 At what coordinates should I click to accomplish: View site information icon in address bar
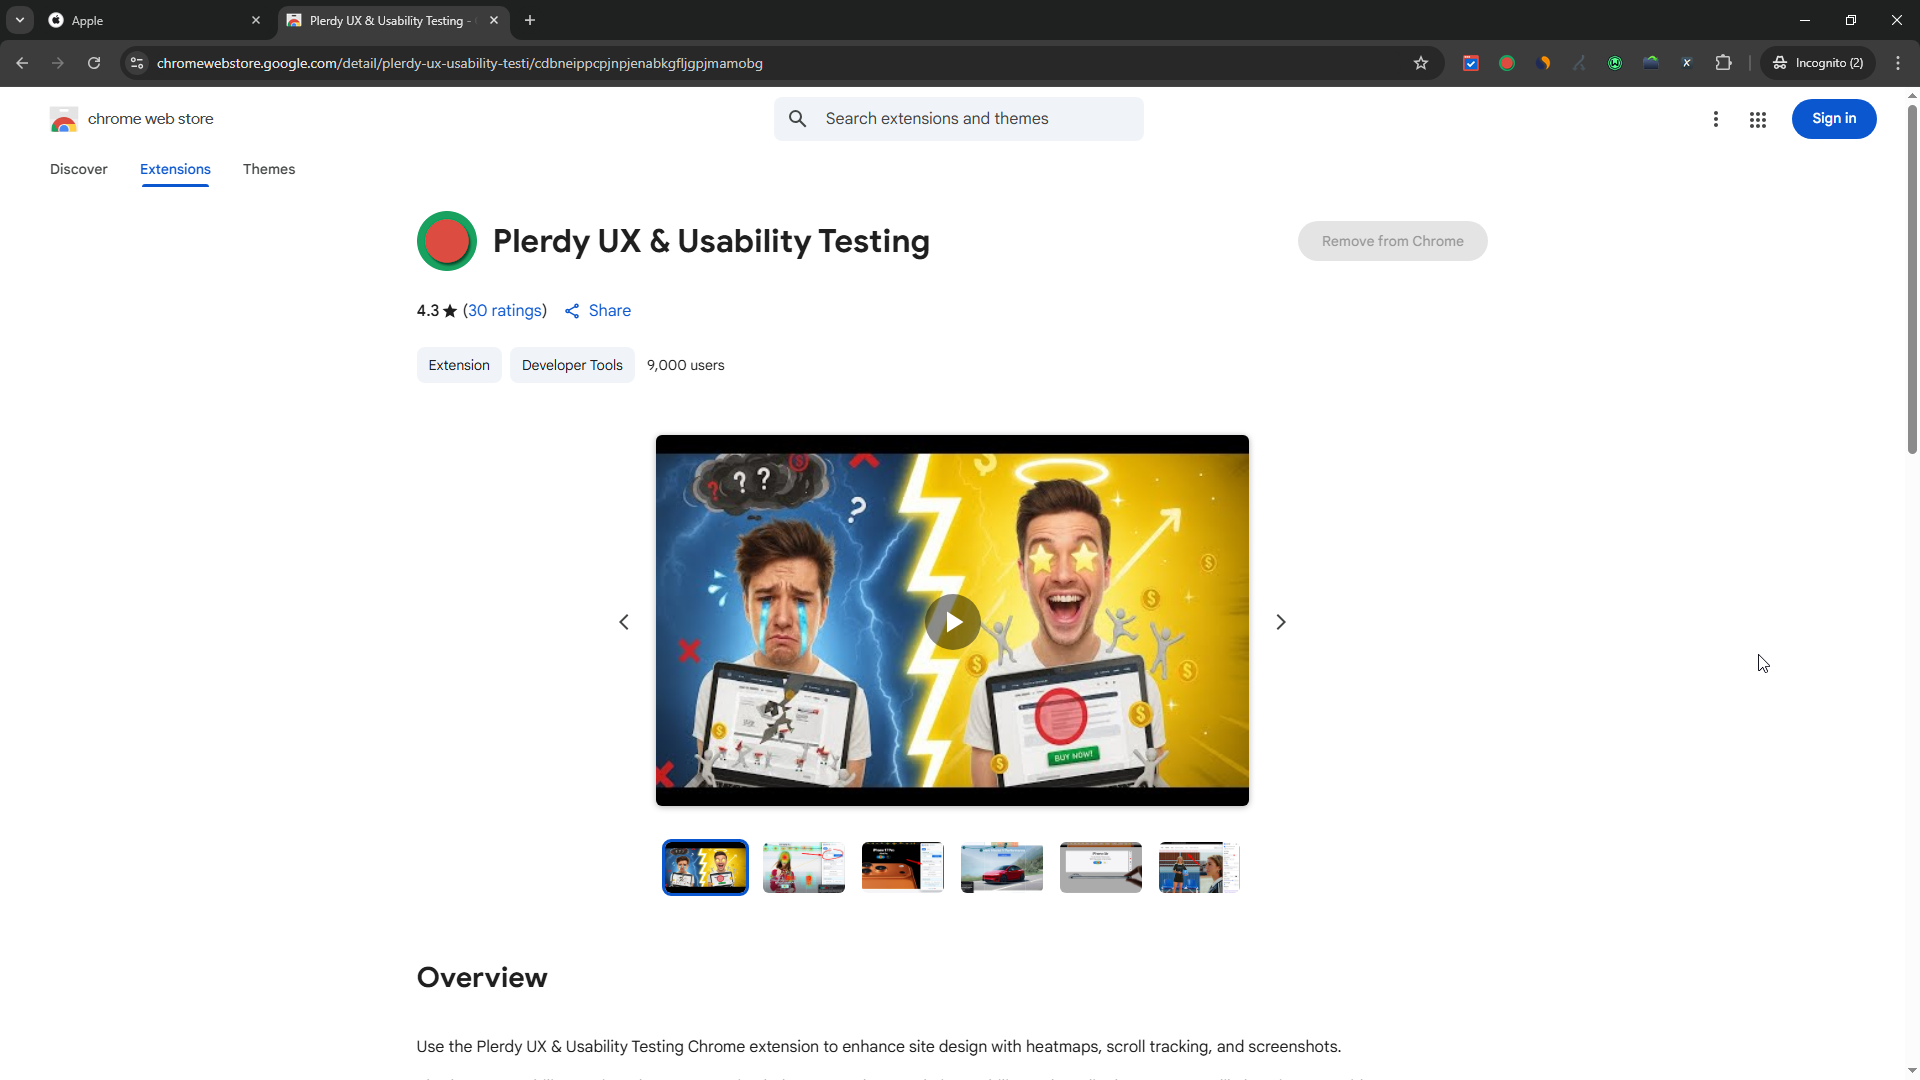pyautogui.click(x=137, y=63)
